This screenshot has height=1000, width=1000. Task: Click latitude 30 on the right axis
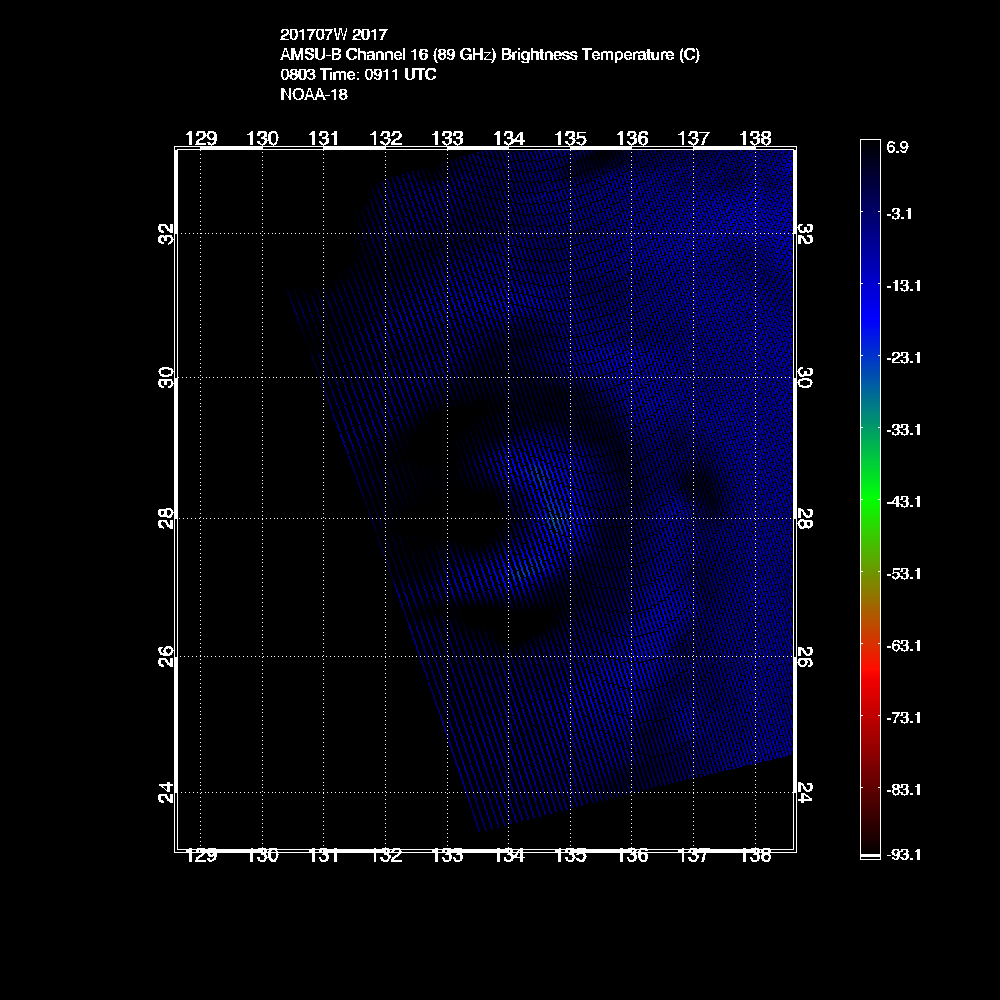(804, 377)
